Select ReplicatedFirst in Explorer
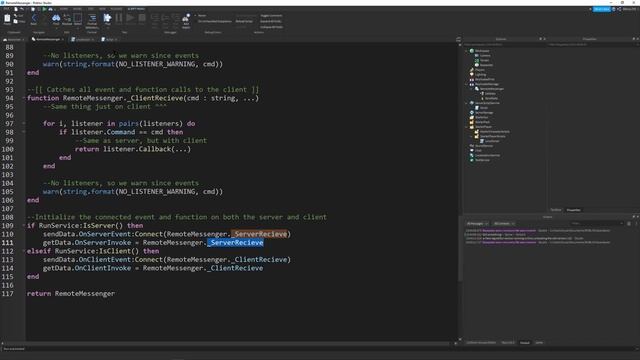This screenshot has height=360, width=640. click(484, 79)
